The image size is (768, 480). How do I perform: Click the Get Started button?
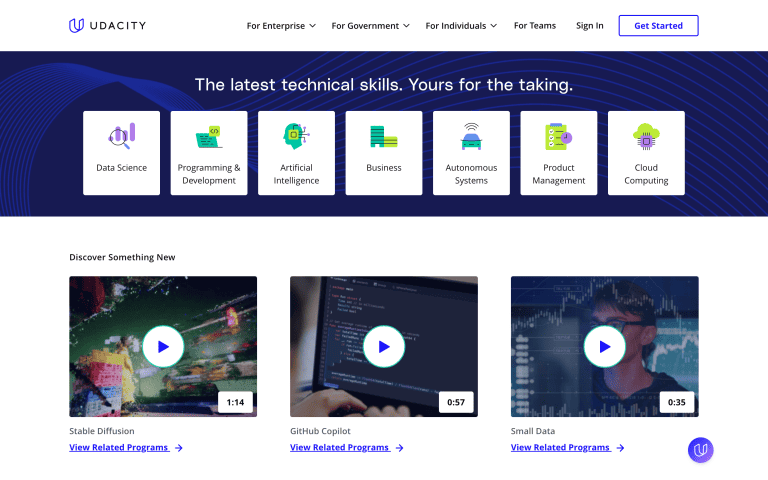coord(658,25)
